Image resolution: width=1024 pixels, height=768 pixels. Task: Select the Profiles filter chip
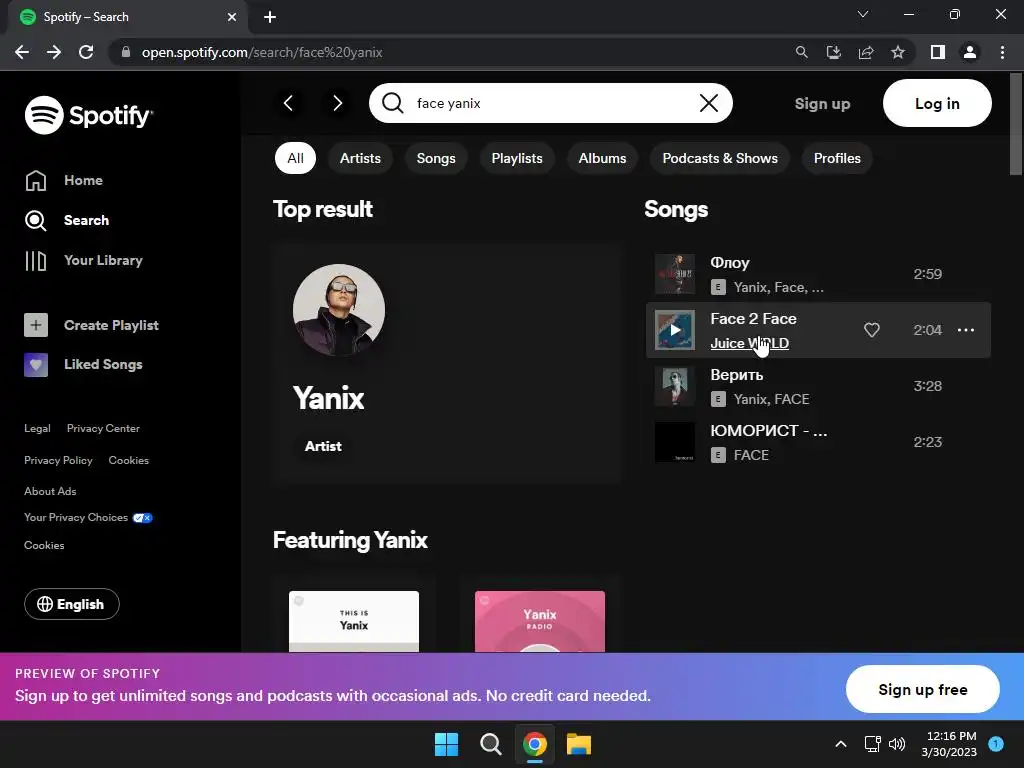click(837, 158)
